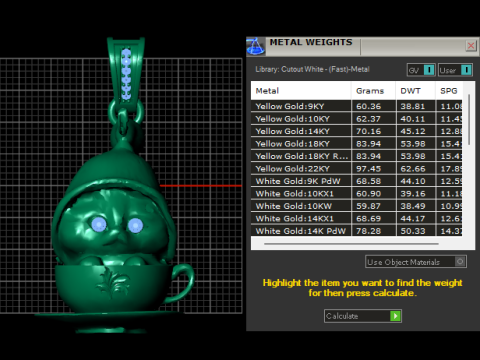Click the 44.10 DWT value

click(x=413, y=181)
